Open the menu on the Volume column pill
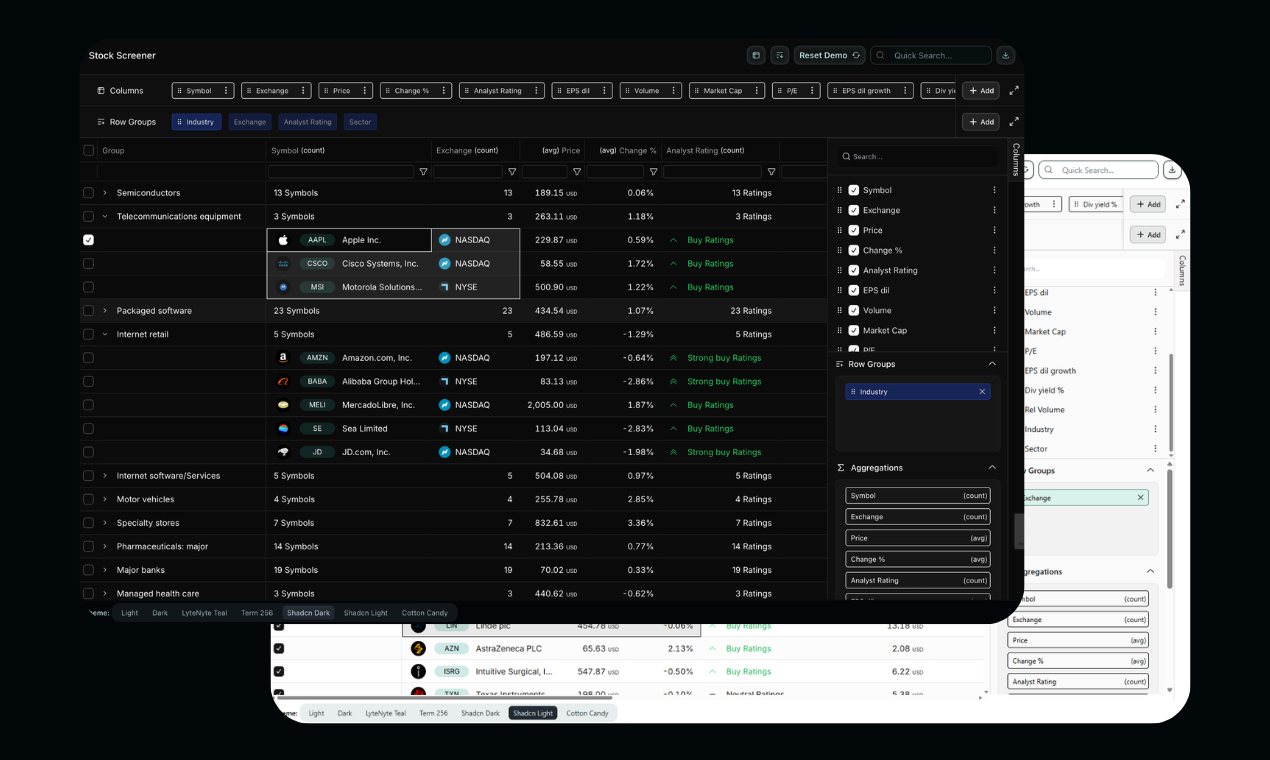 pos(674,90)
